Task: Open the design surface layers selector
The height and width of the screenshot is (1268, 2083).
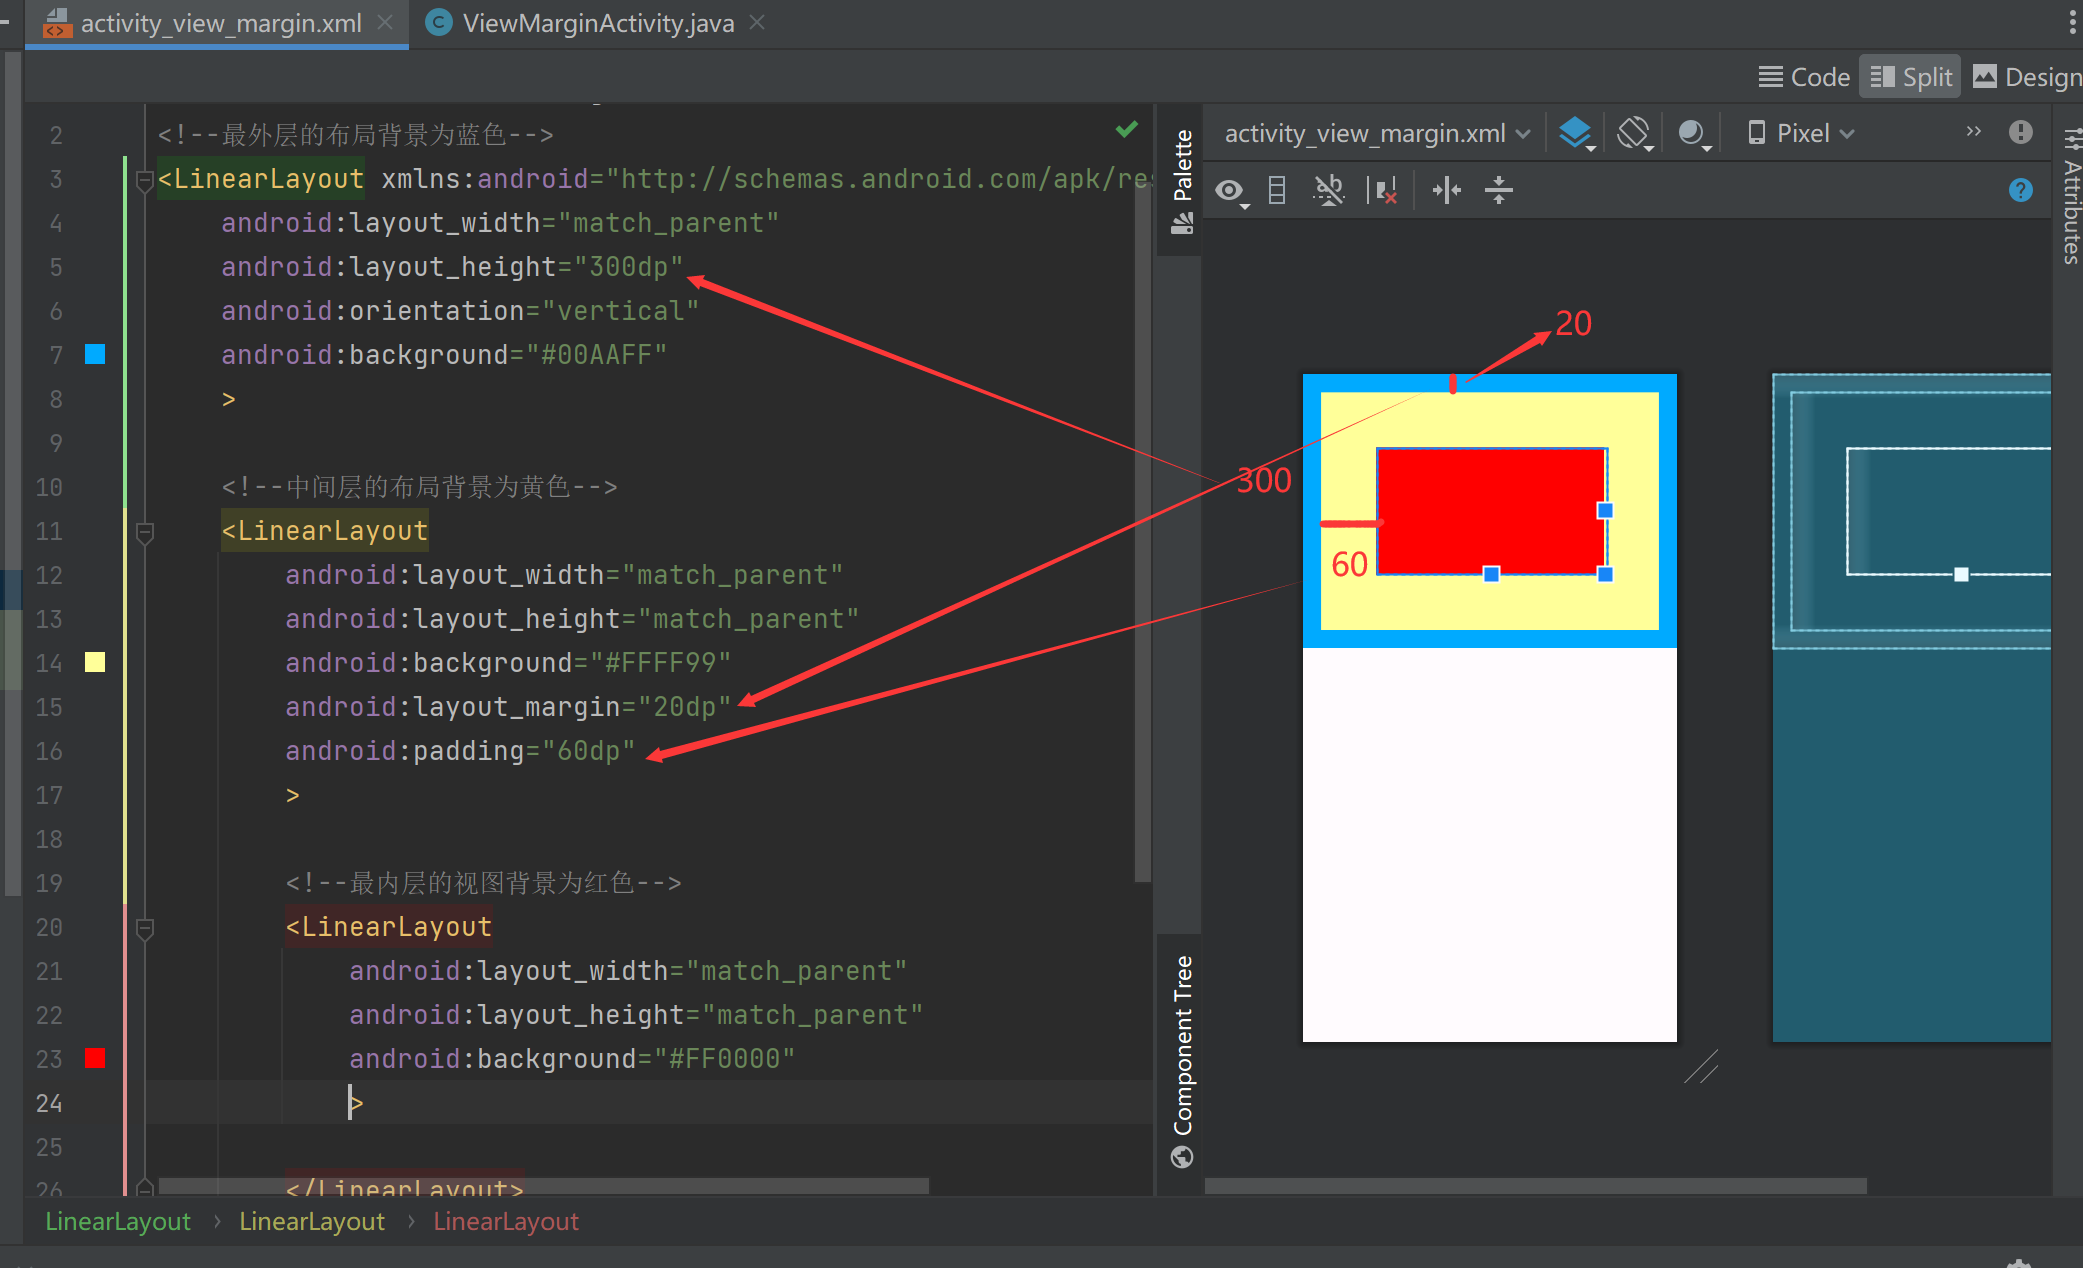Action: click(1576, 133)
